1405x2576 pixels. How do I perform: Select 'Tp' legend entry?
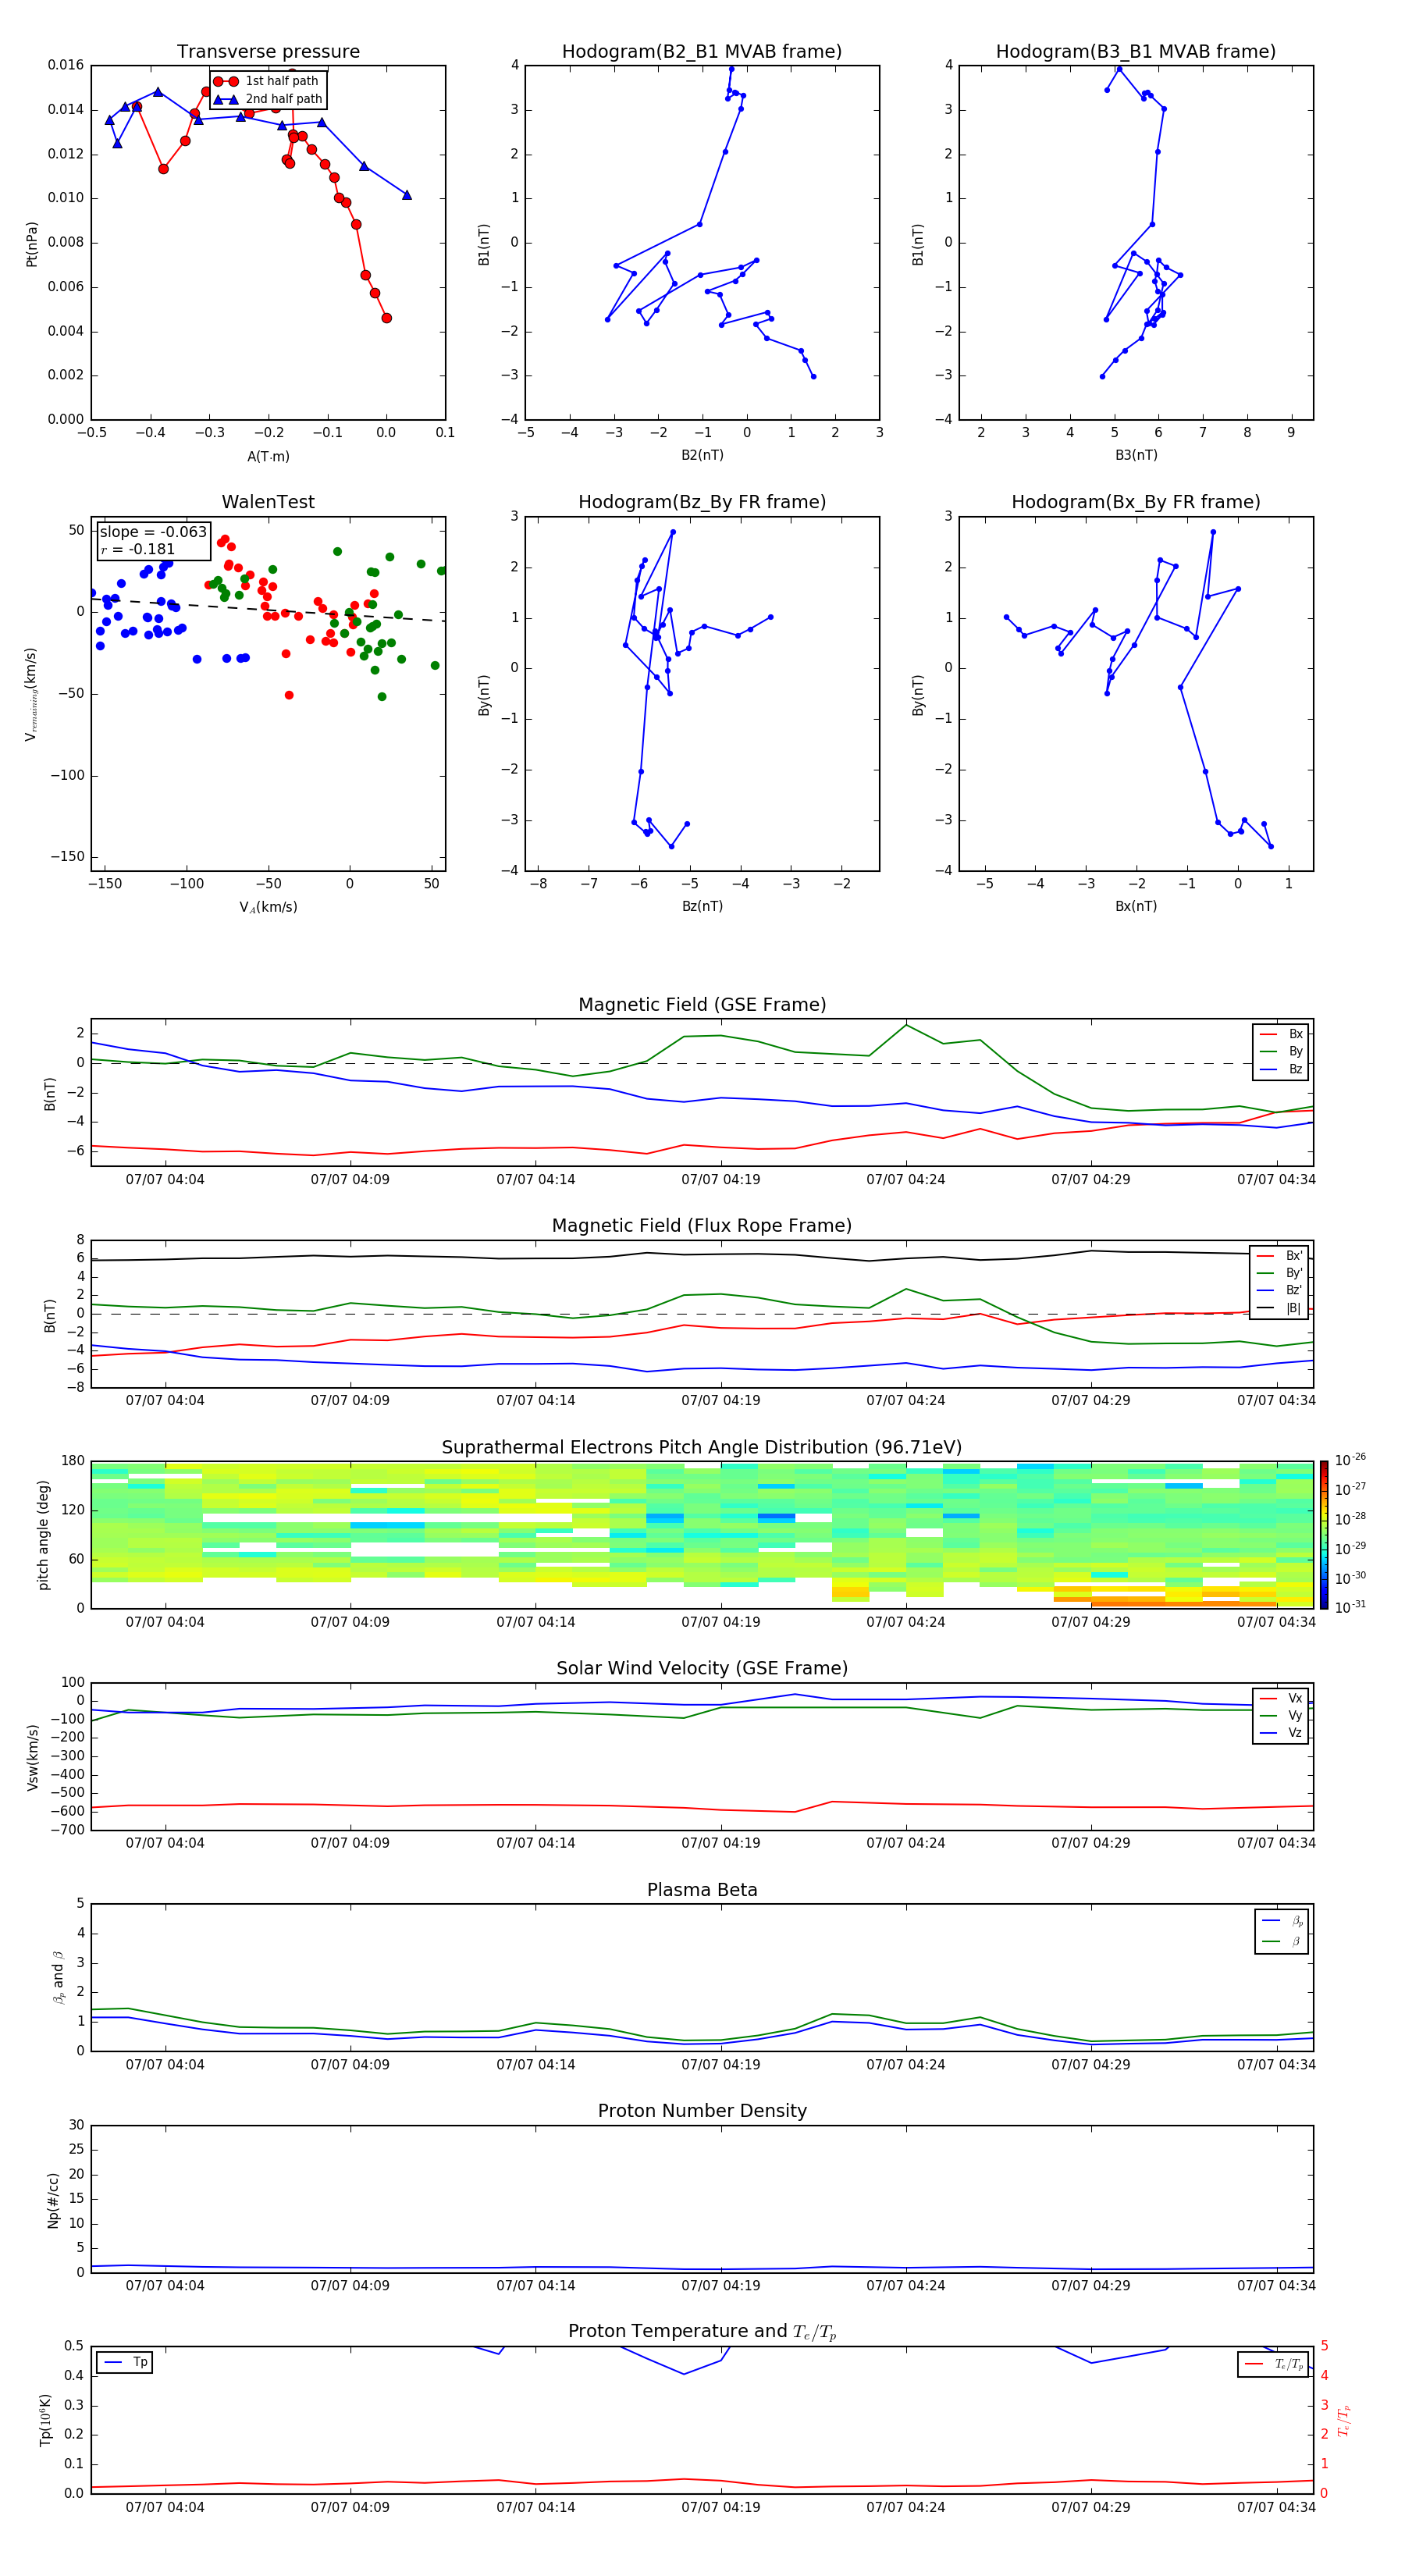pyautogui.click(x=125, y=2362)
